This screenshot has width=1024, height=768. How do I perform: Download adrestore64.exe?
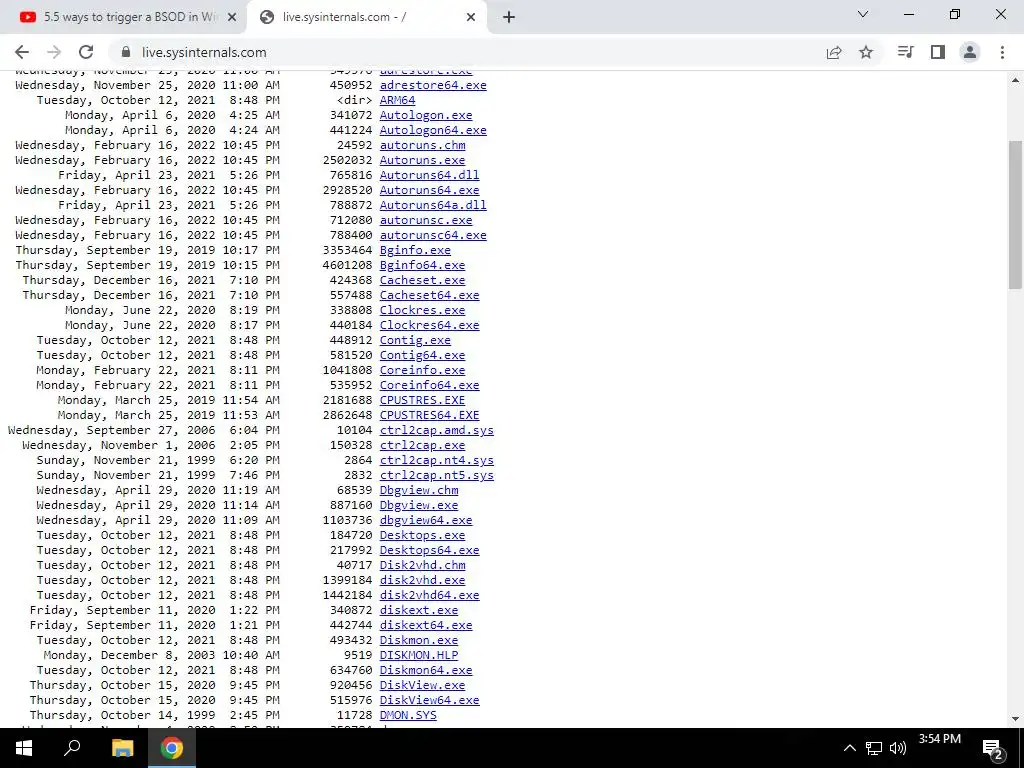[433, 85]
